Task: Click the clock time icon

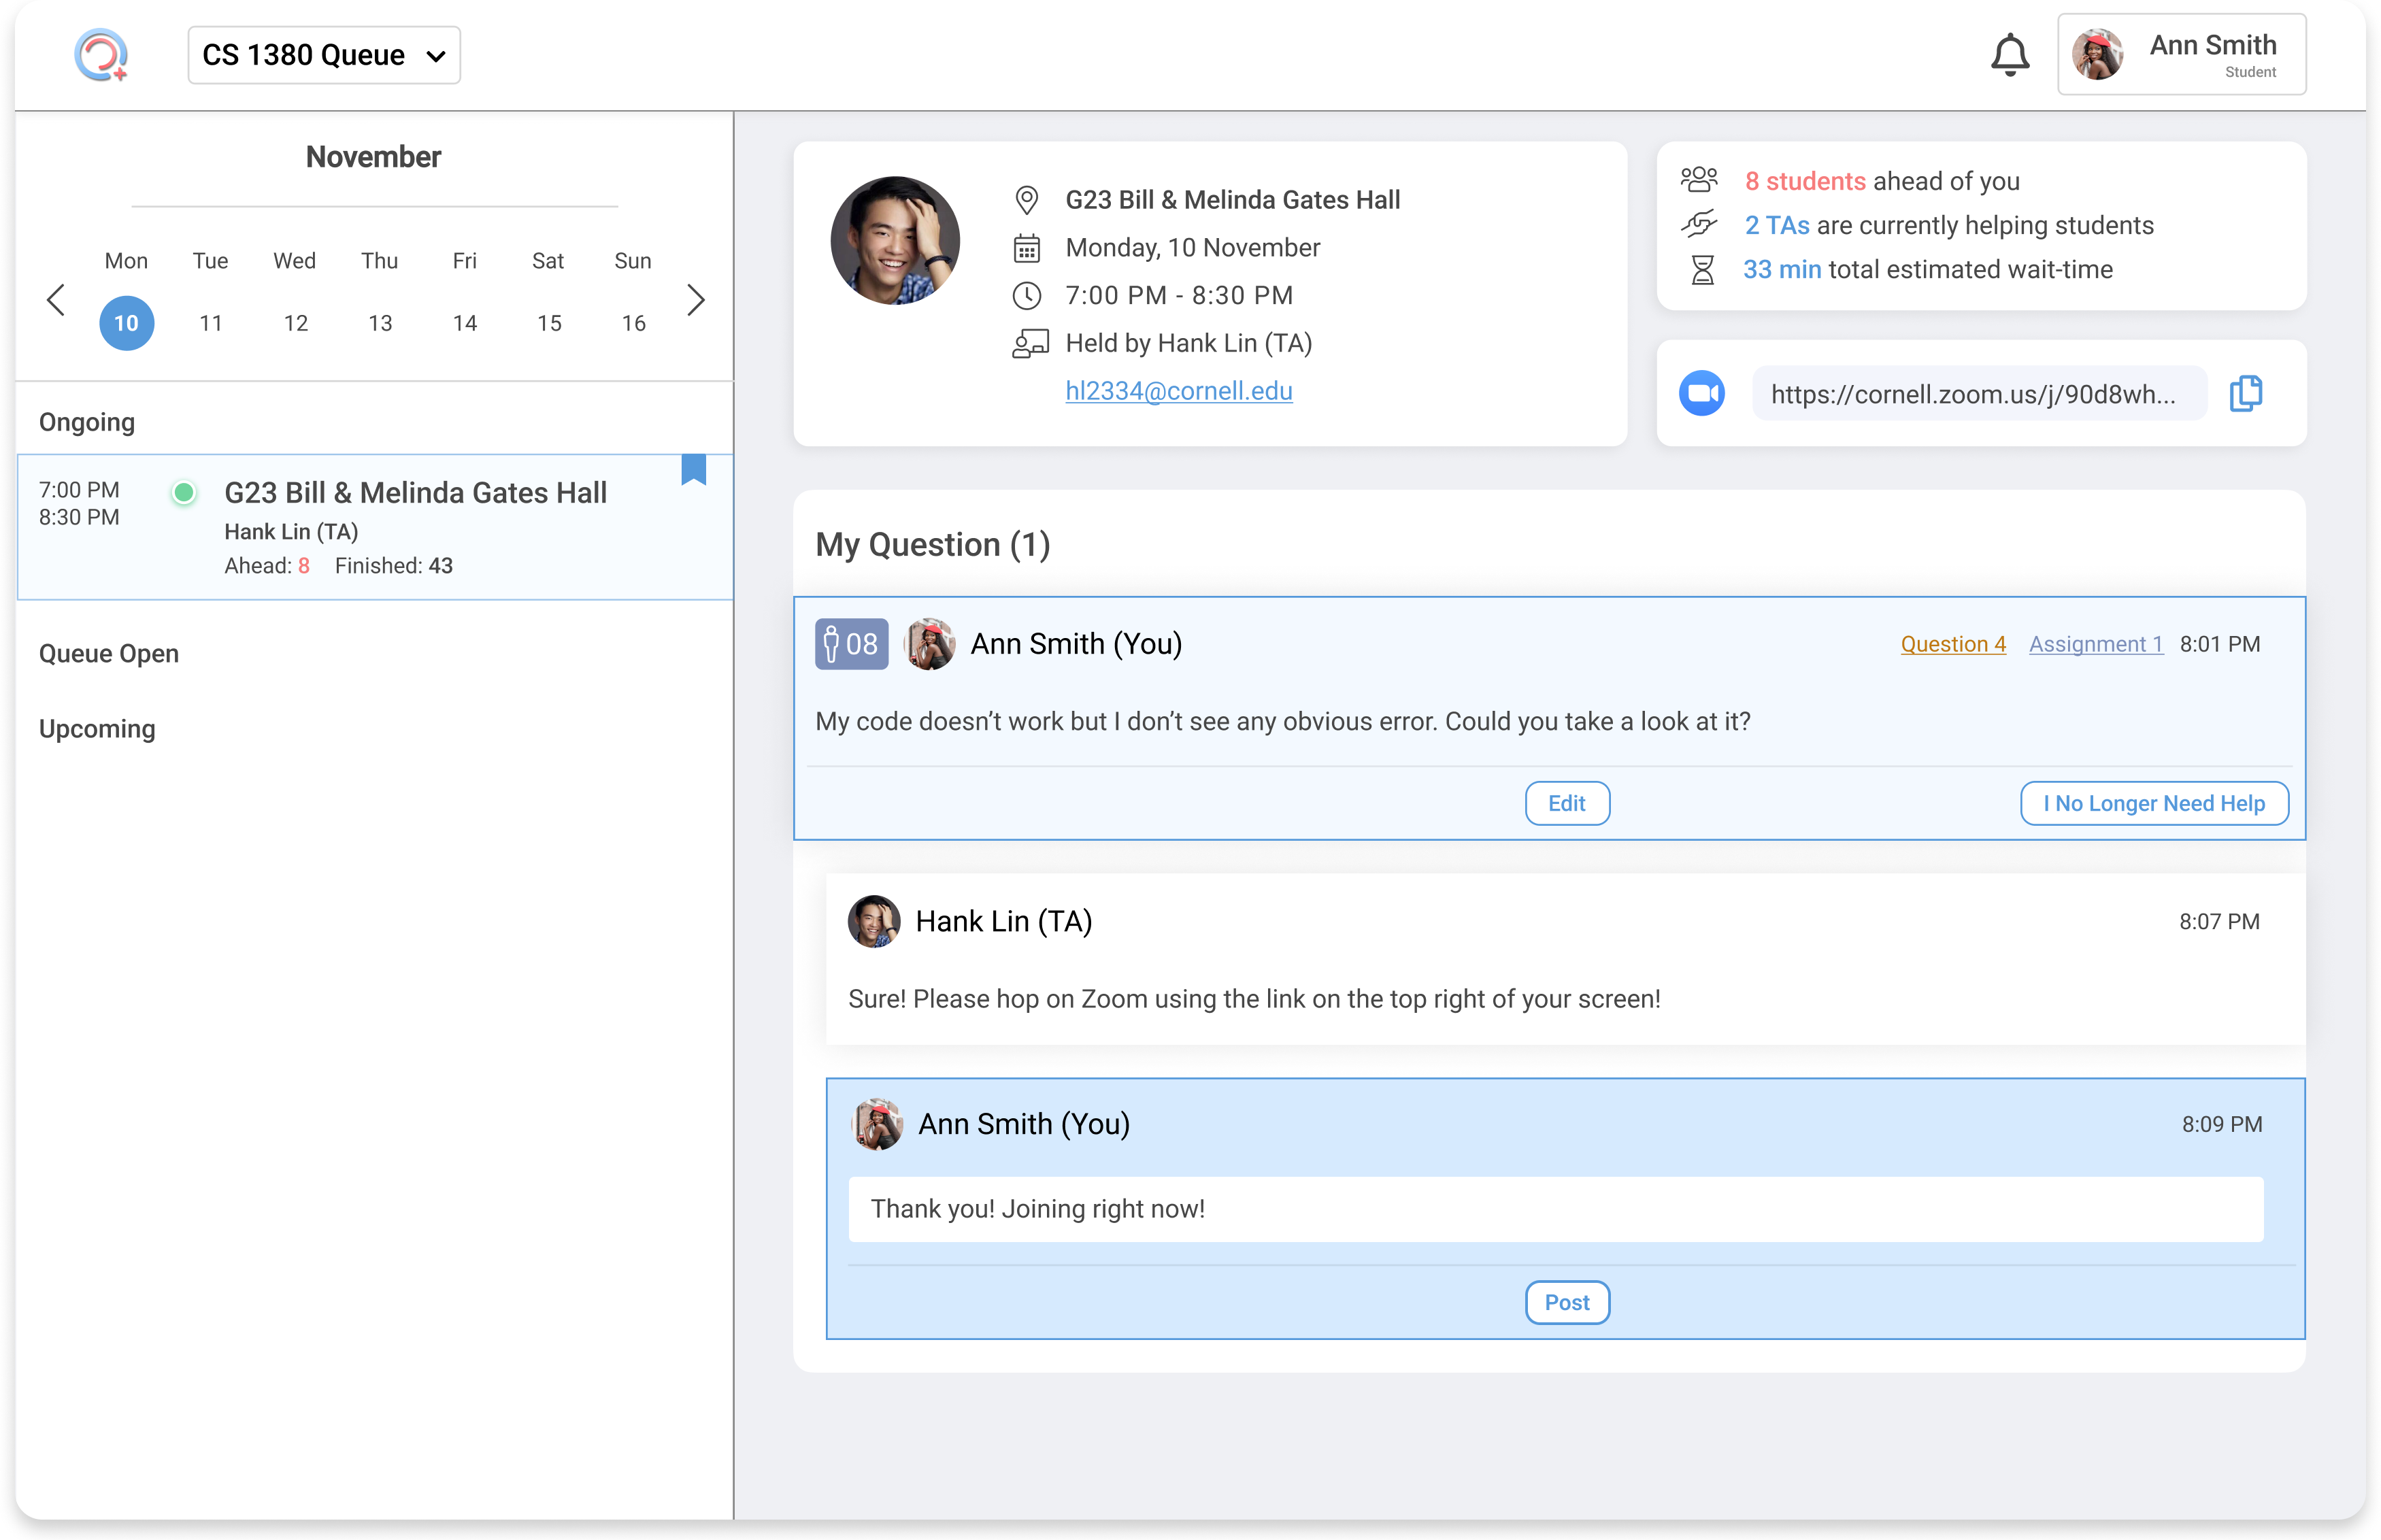Action: click(1026, 295)
